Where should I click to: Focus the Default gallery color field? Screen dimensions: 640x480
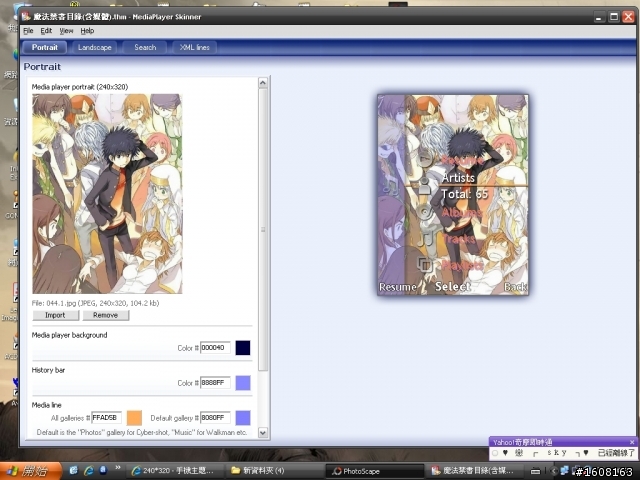(215, 418)
